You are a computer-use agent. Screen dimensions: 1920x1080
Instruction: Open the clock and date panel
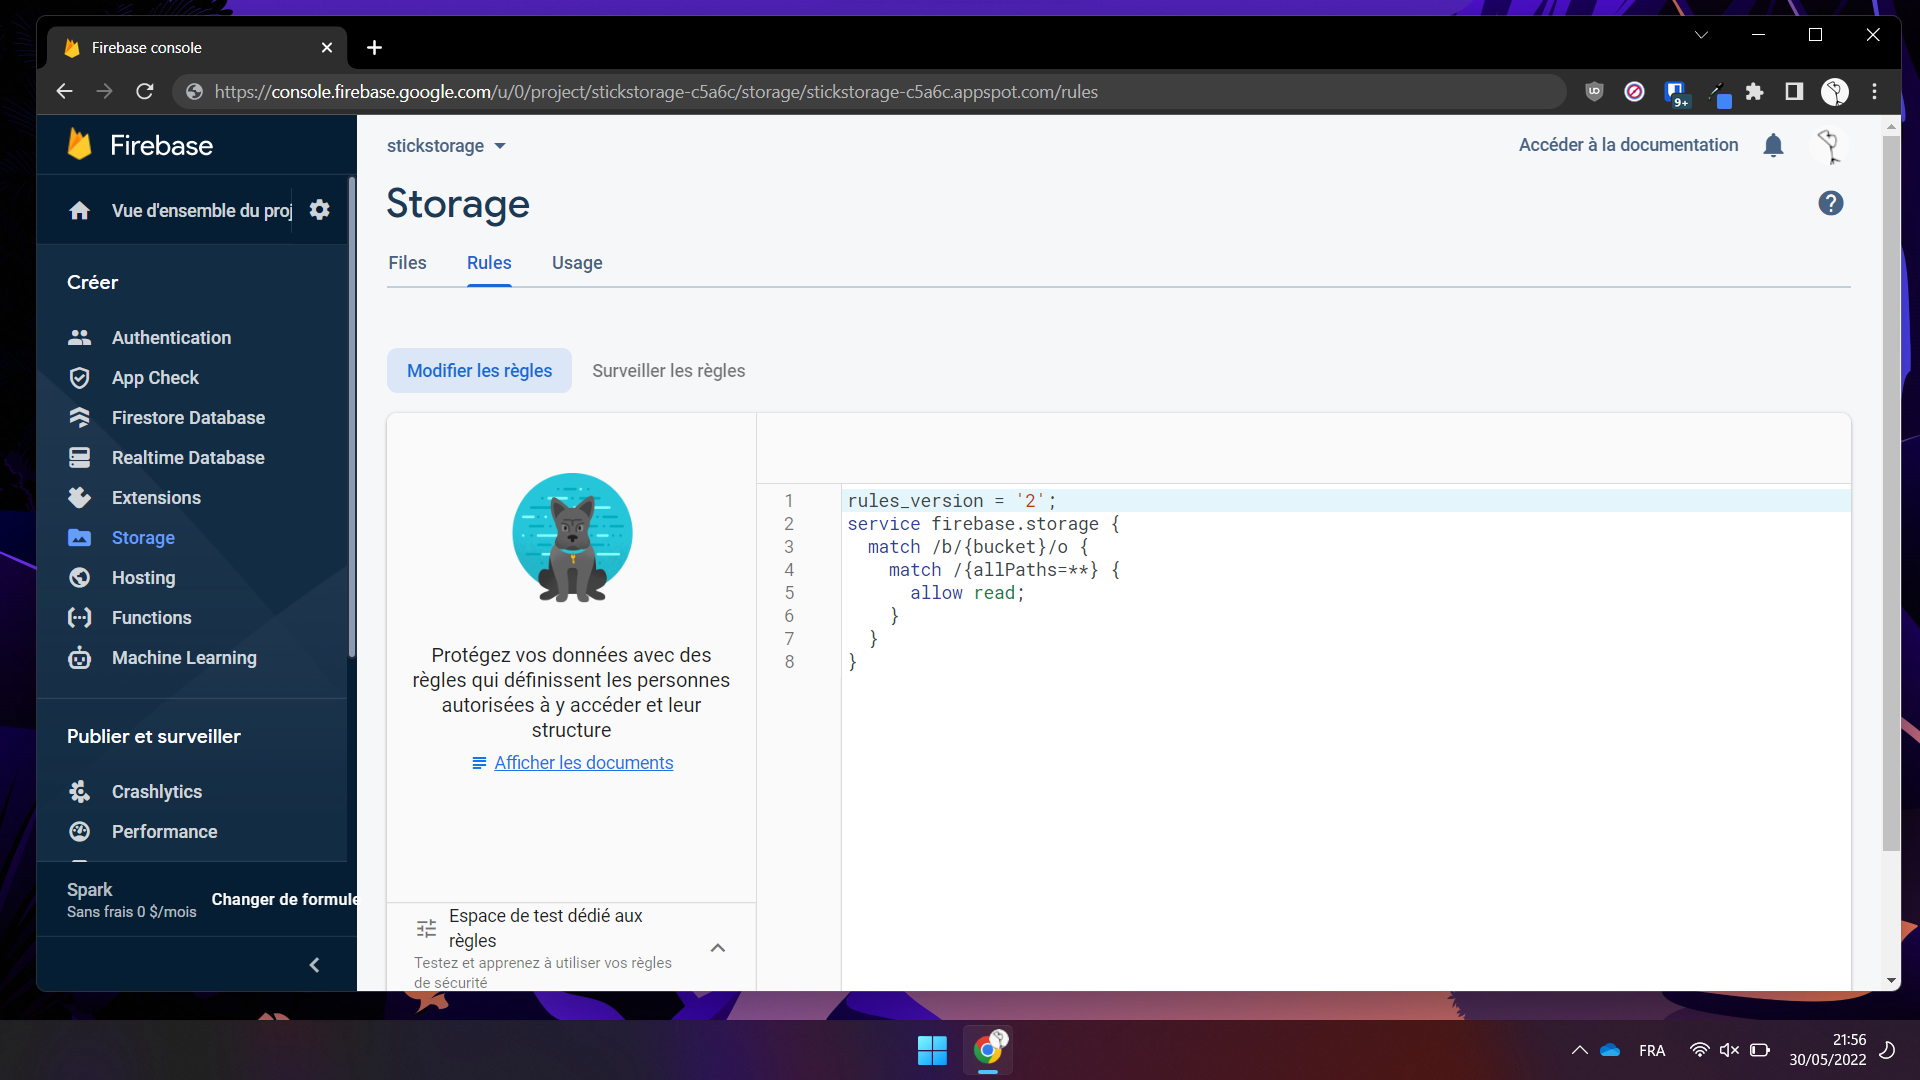click(1827, 1050)
